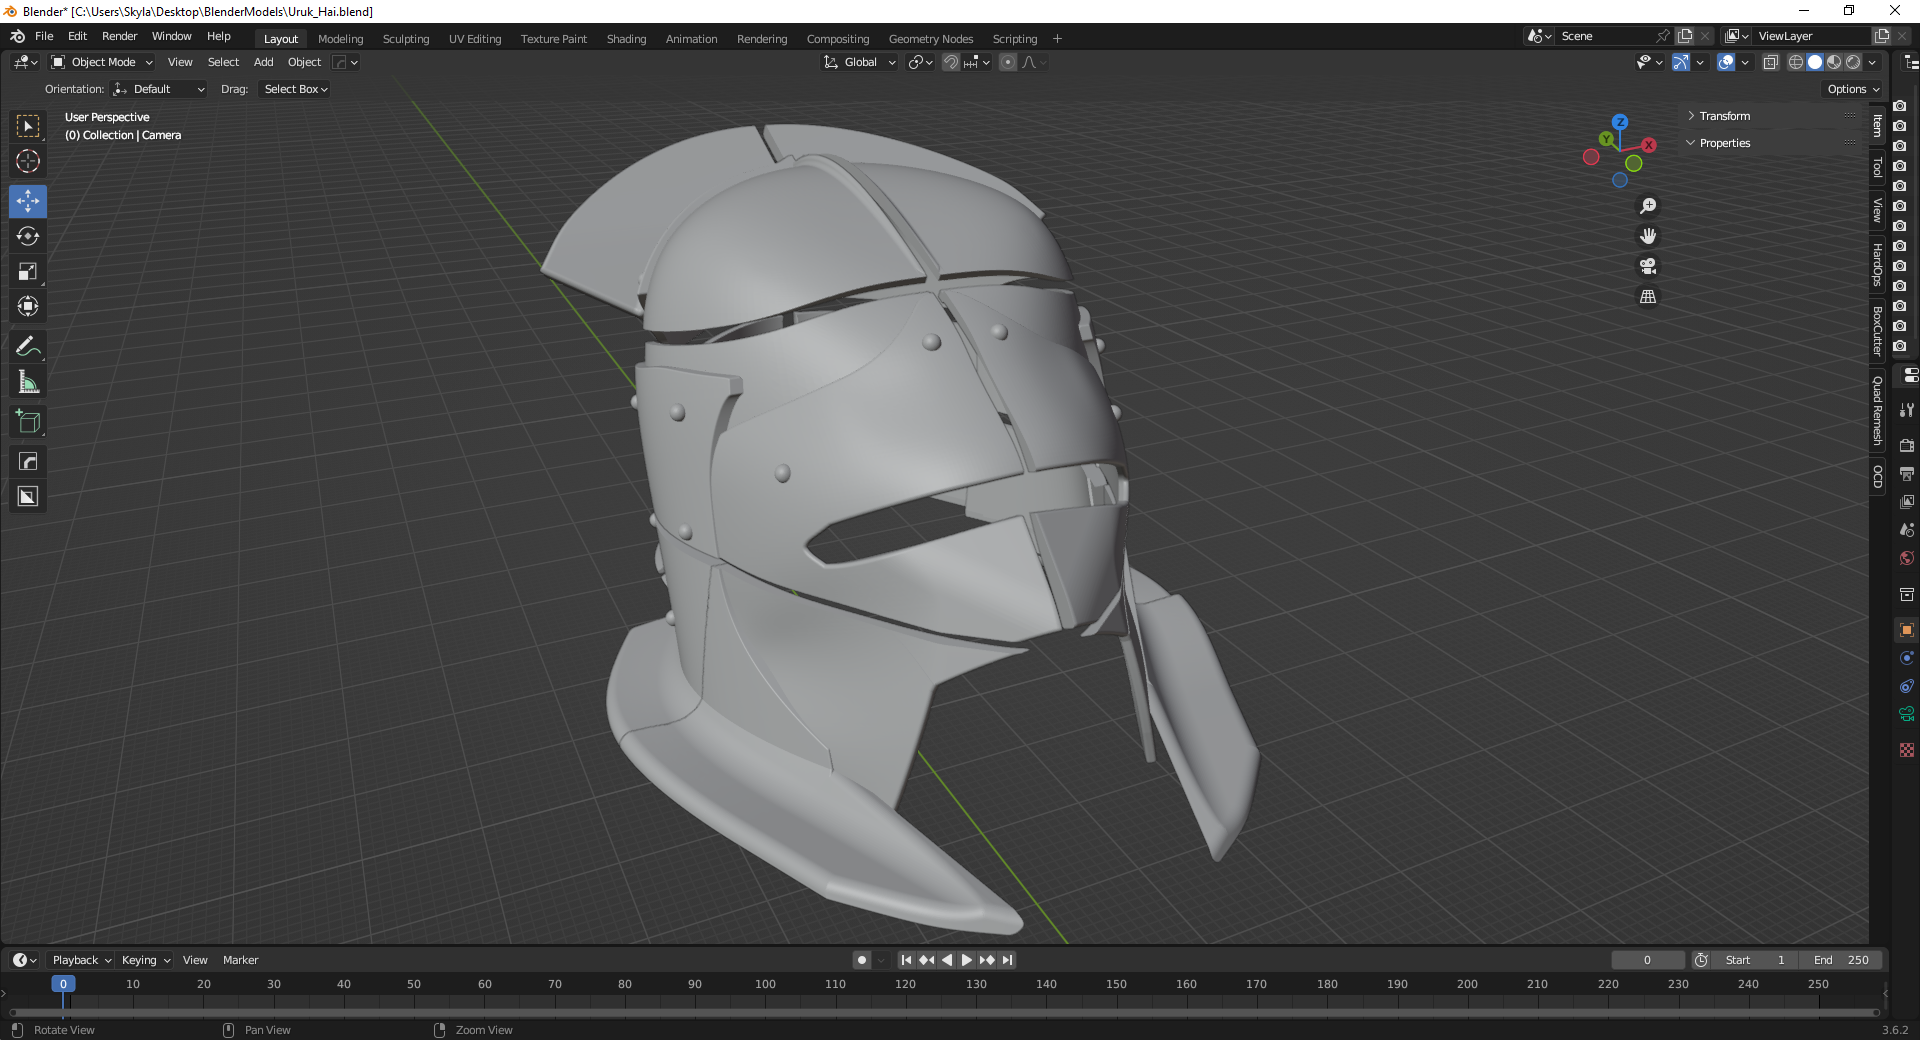Screen dimensions: 1920x1040
Task: Open the Render properties tab
Action: pyautogui.click(x=1907, y=446)
